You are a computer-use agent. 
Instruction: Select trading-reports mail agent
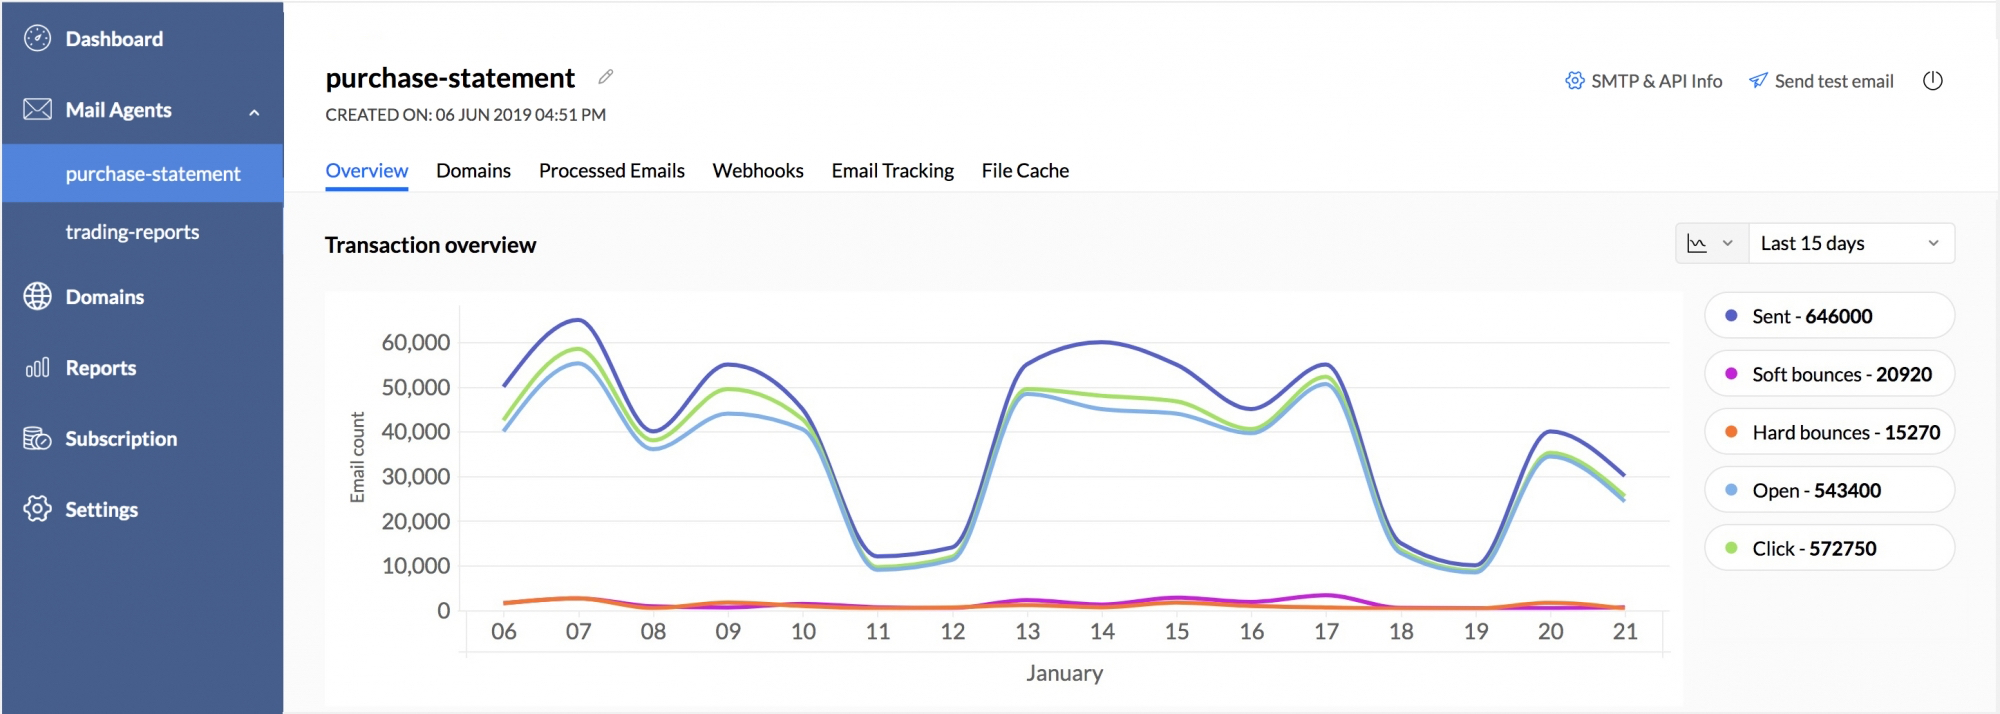click(132, 232)
